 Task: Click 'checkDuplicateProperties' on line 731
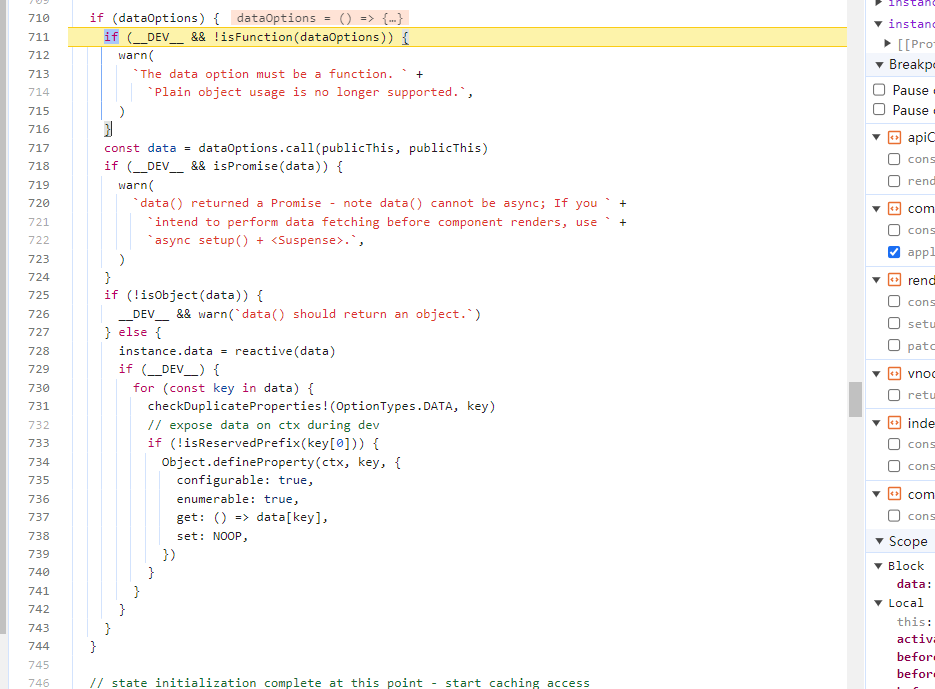[x=234, y=406]
